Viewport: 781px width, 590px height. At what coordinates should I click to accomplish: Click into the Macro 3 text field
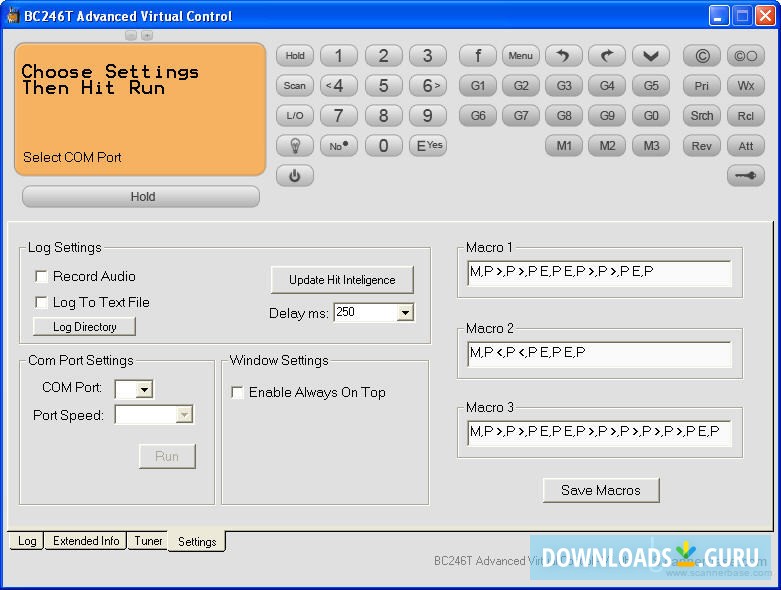coord(600,433)
